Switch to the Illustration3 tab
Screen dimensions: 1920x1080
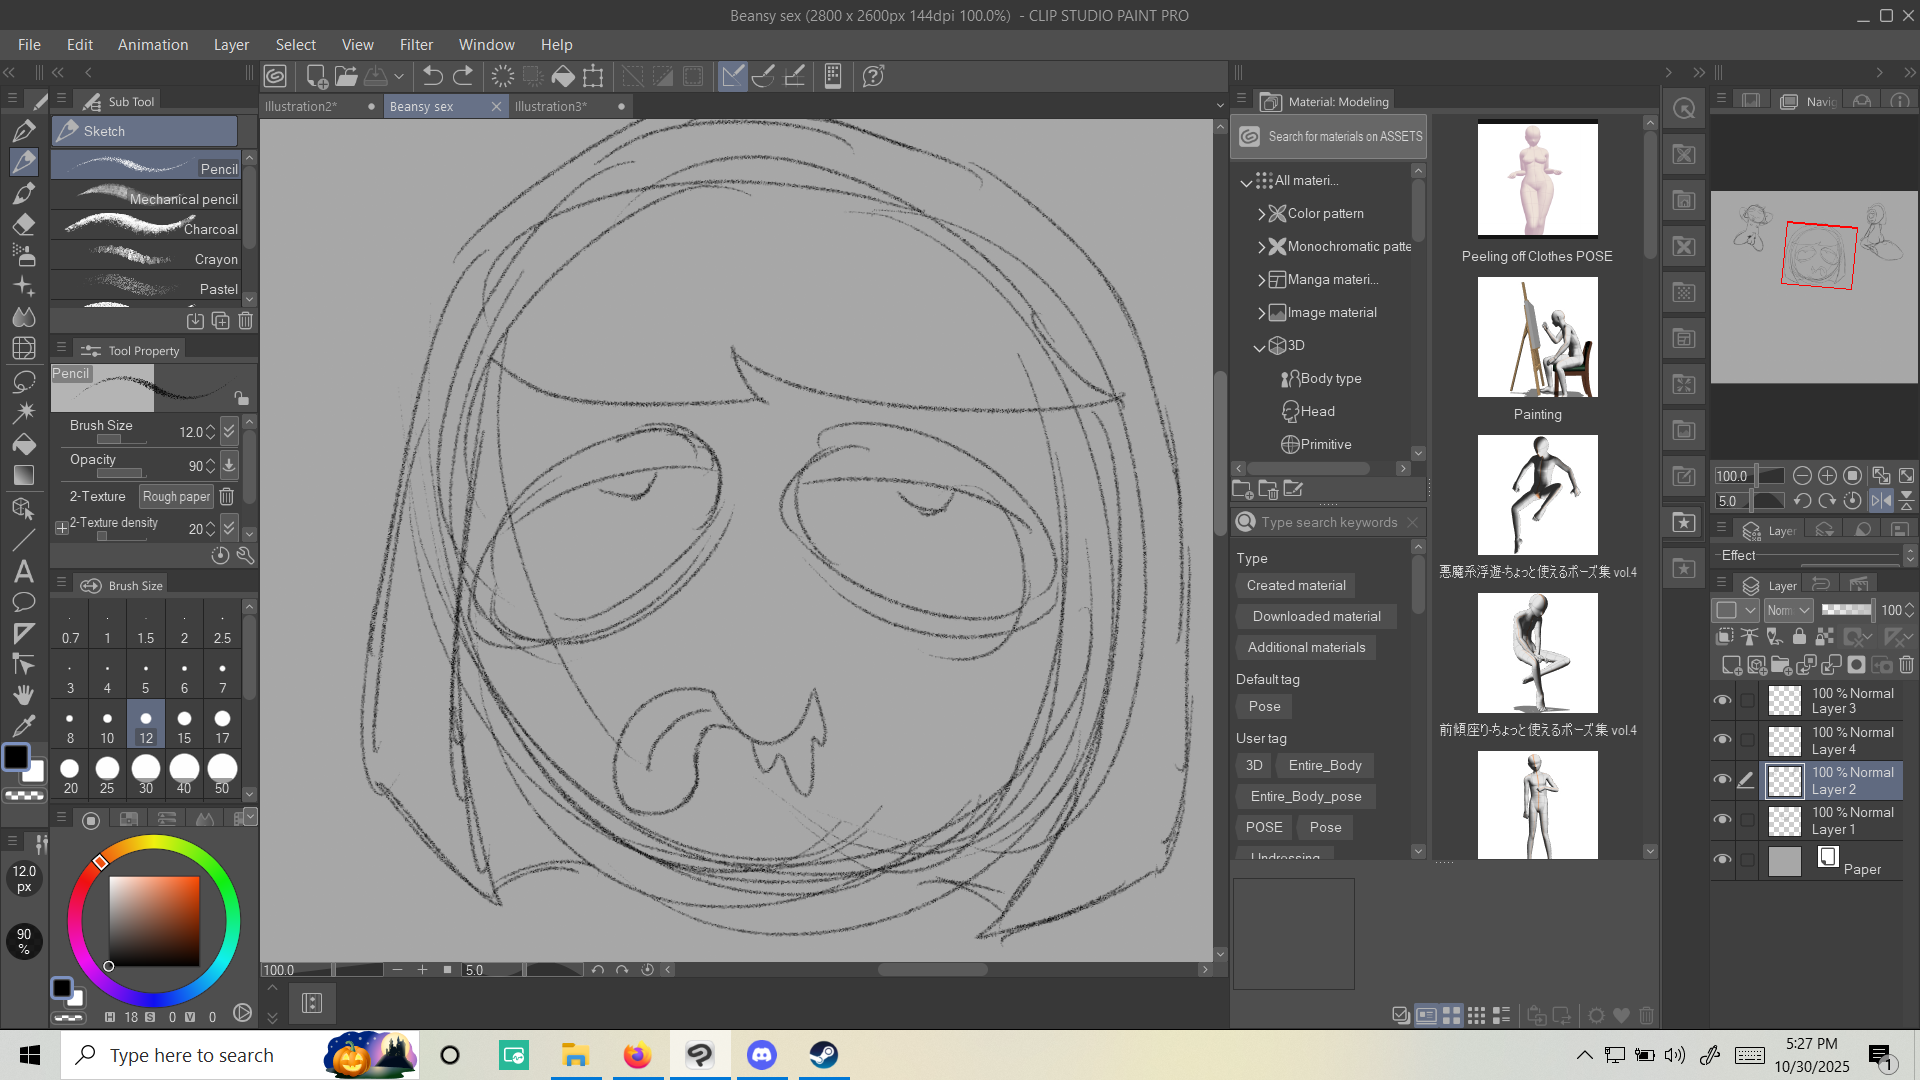coord(551,106)
